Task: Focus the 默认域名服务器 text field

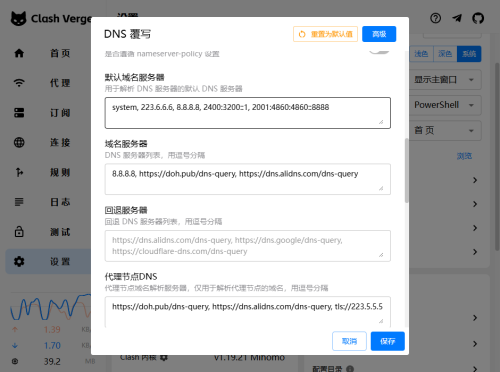Action: point(248,113)
